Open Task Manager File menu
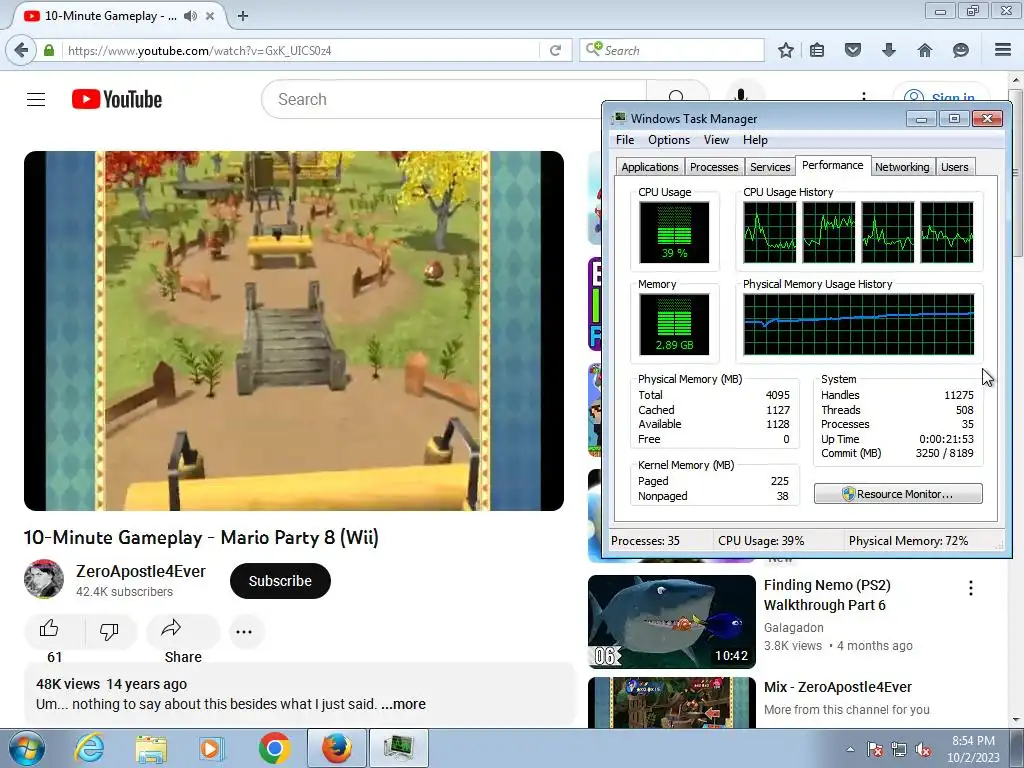 [625, 140]
